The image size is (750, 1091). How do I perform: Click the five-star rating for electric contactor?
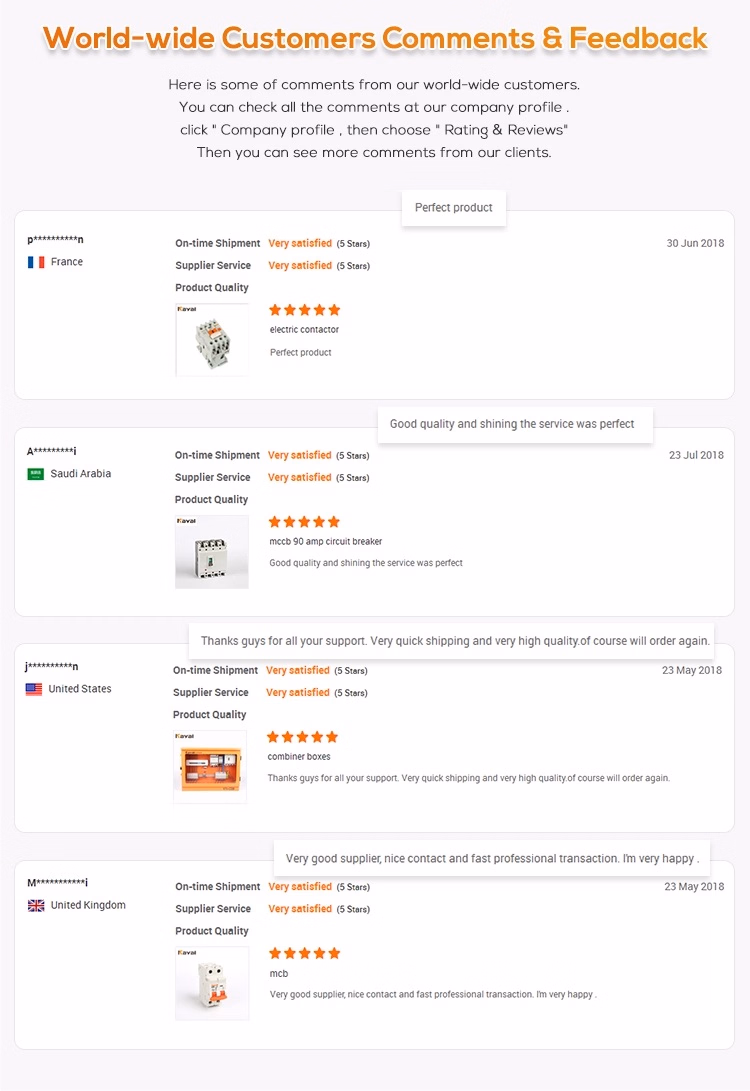pos(305,310)
